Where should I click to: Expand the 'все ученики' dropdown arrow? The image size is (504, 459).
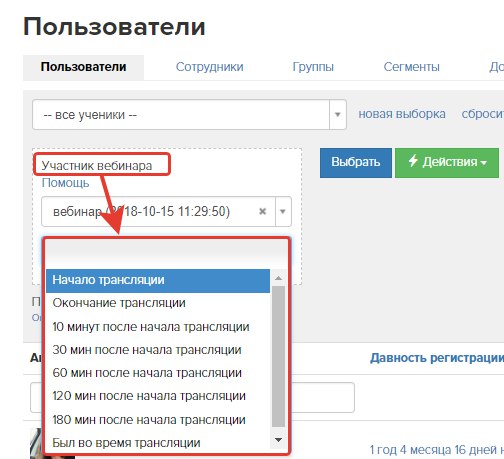tap(338, 115)
